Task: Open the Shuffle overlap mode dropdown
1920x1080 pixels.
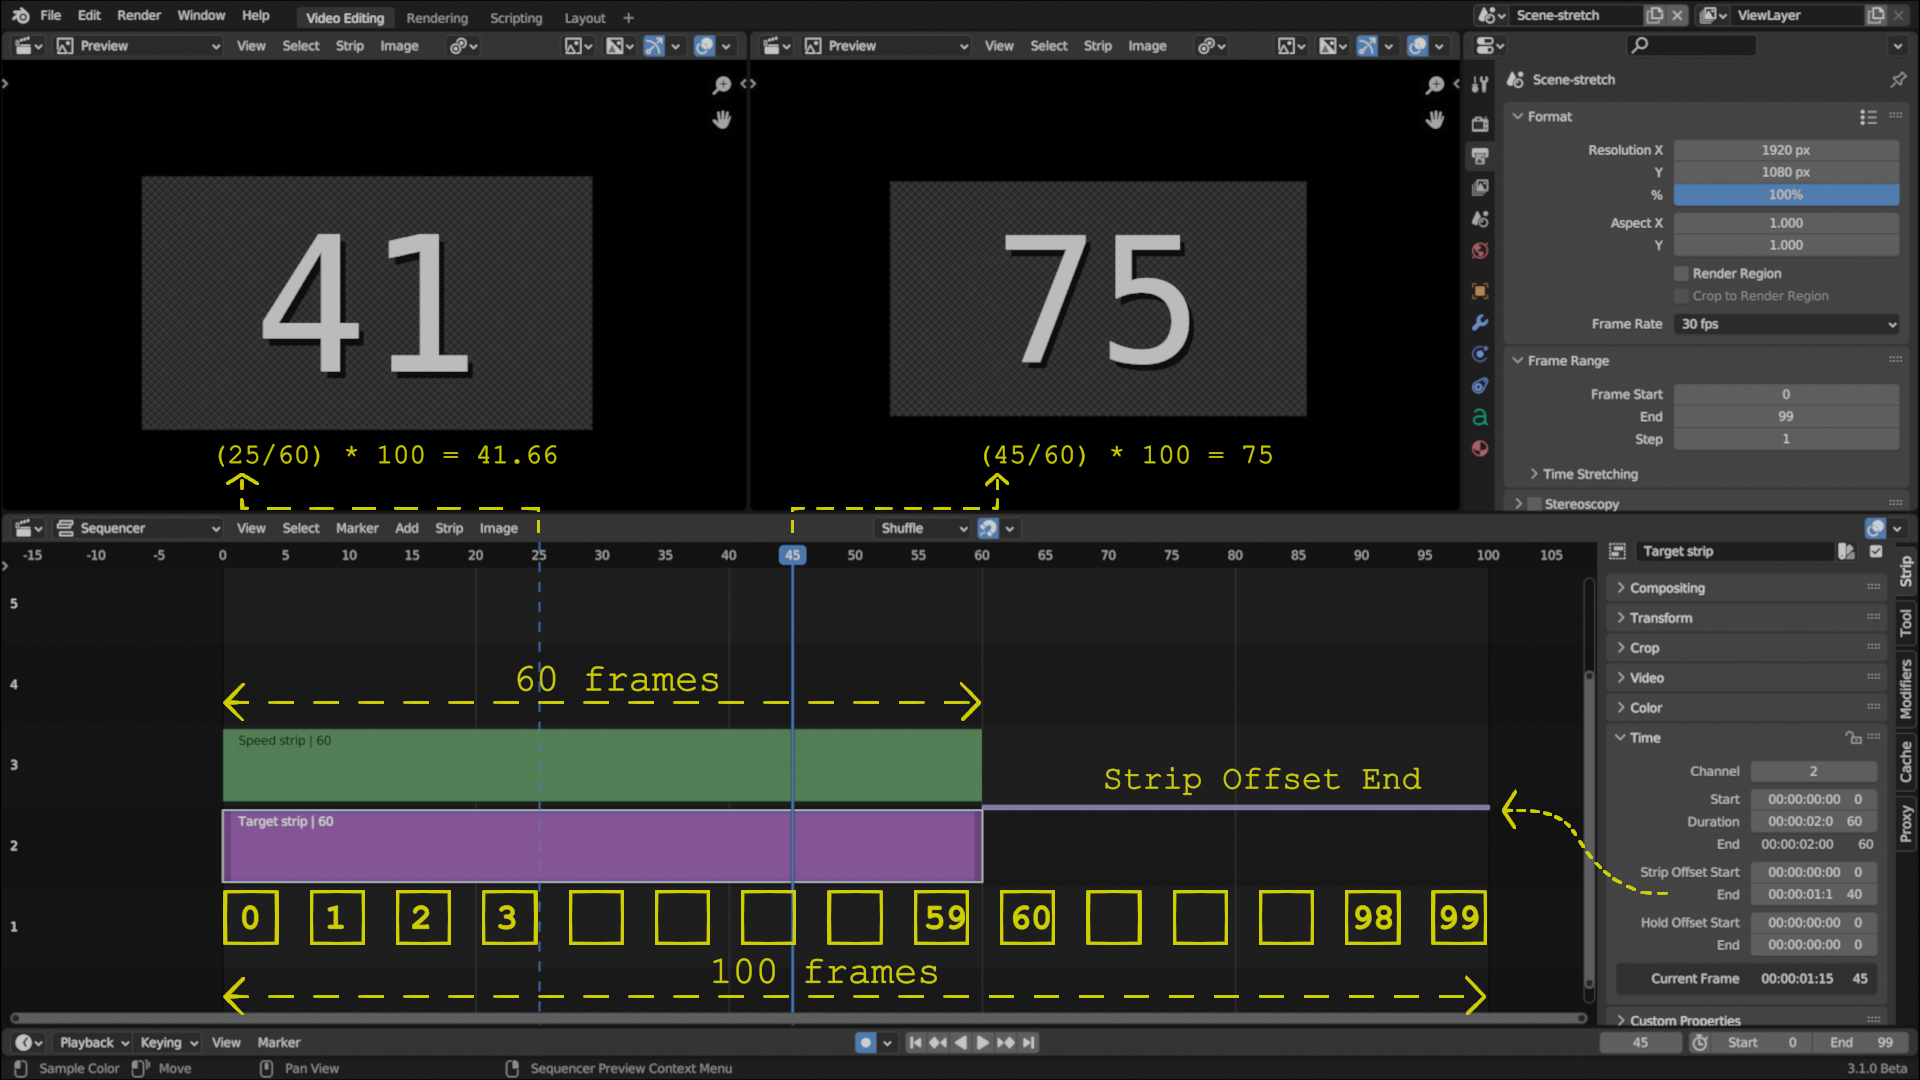Action: [922, 528]
